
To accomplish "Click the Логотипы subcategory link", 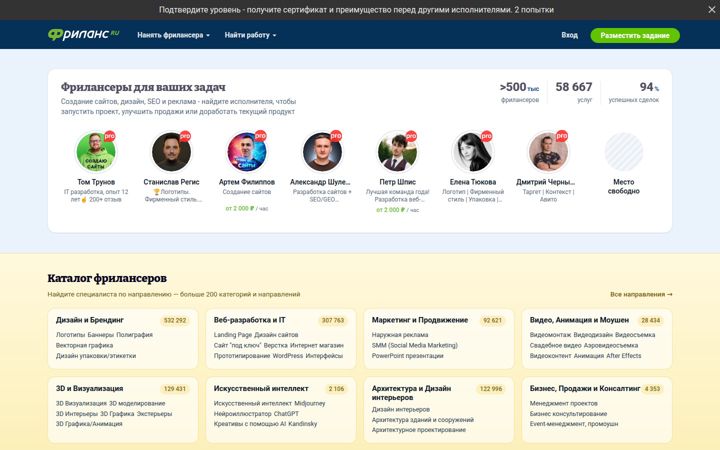I will tap(70, 335).
